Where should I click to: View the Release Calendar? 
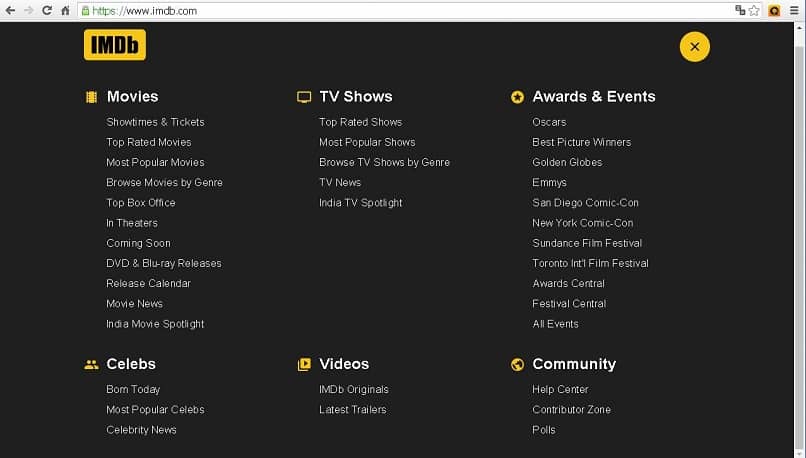click(149, 283)
